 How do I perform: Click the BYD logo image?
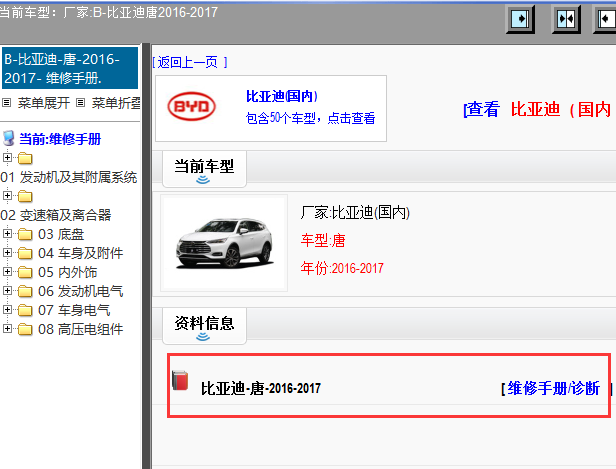[x=191, y=106]
